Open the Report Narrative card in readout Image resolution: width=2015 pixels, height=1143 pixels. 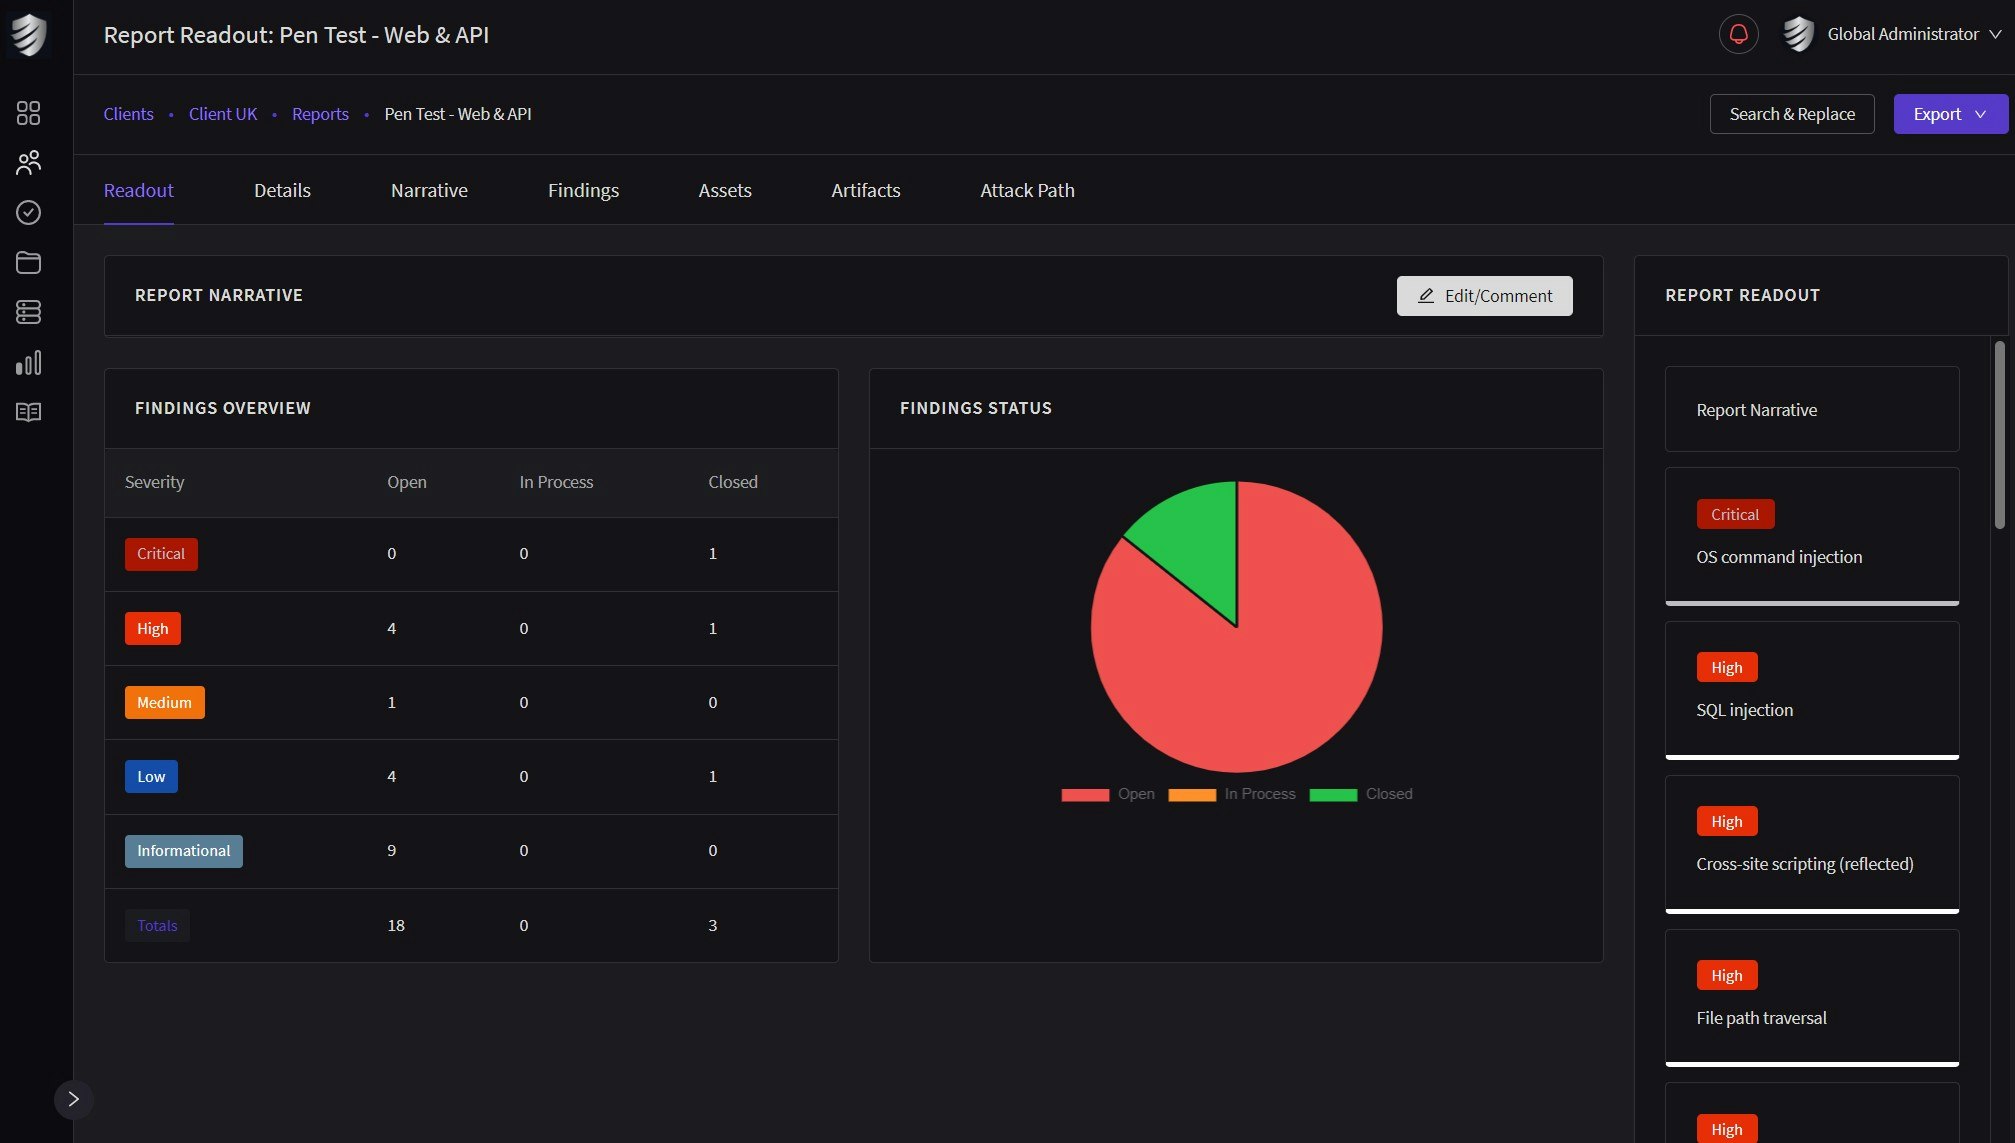[1812, 410]
